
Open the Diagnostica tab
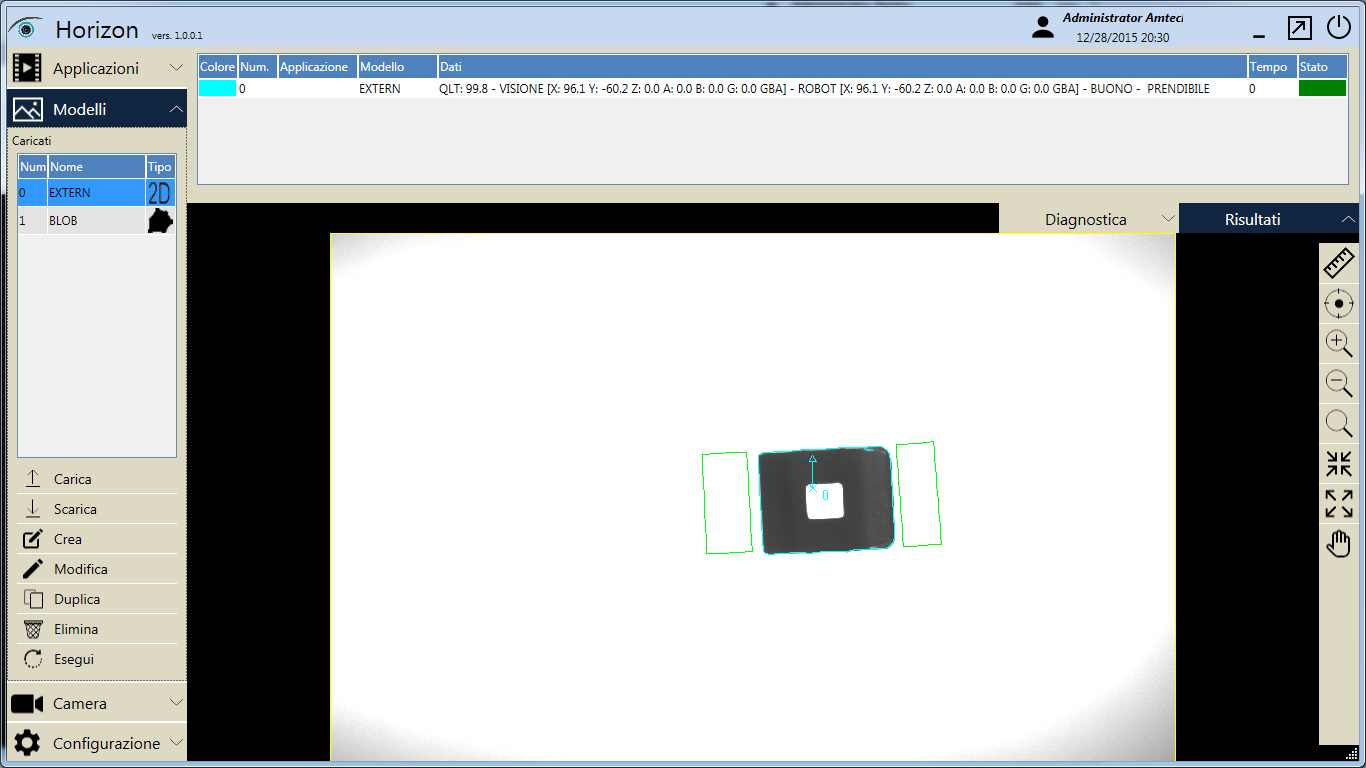click(x=1089, y=219)
